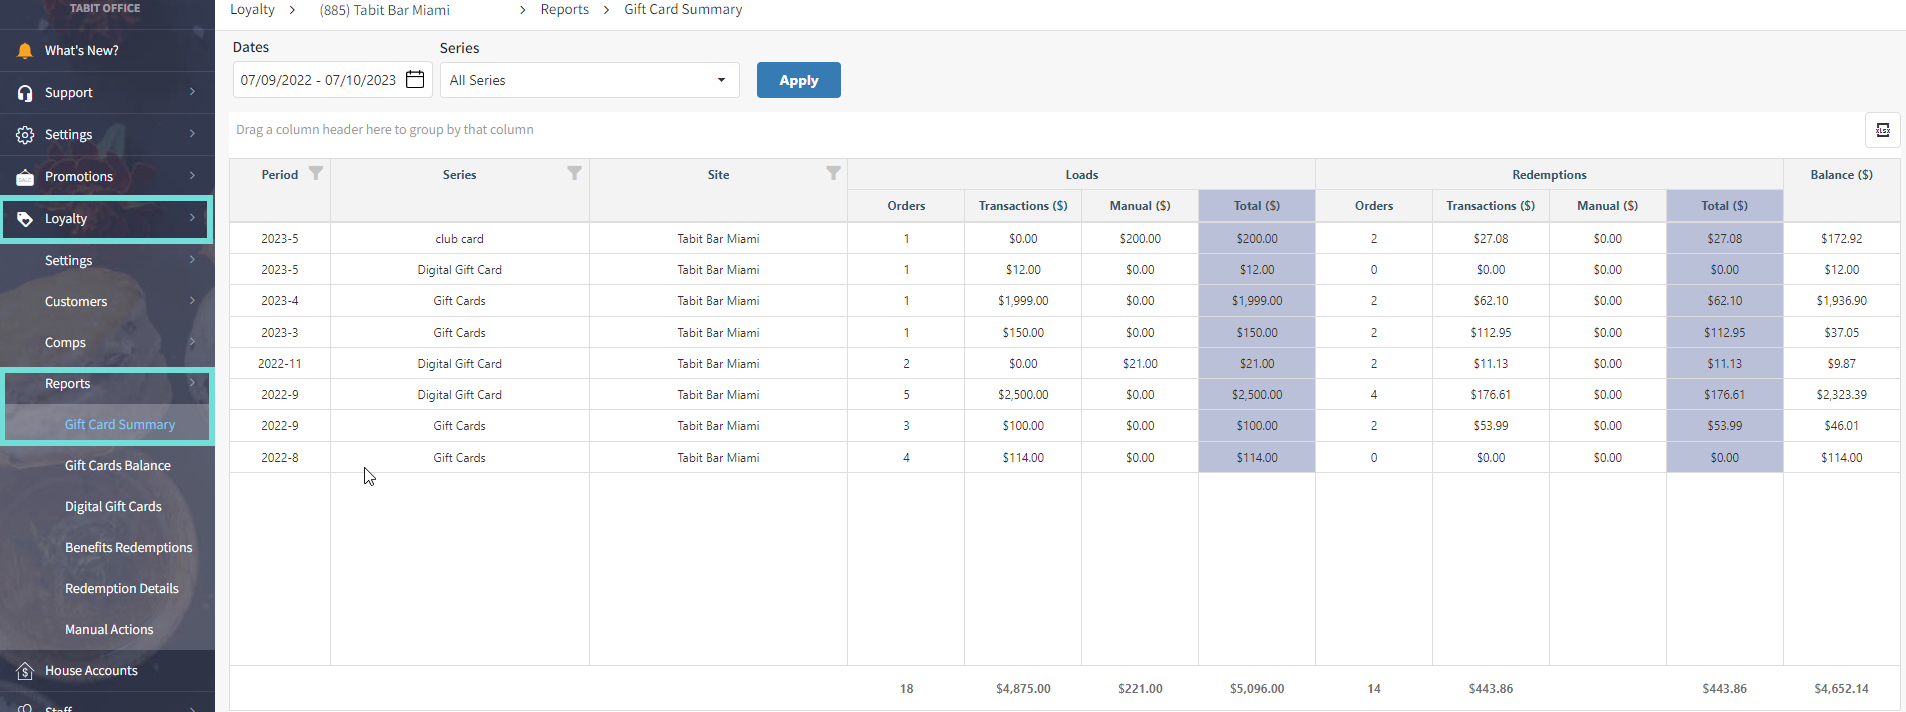Open Redemption Details report

pyautogui.click(x=121, y=588)
